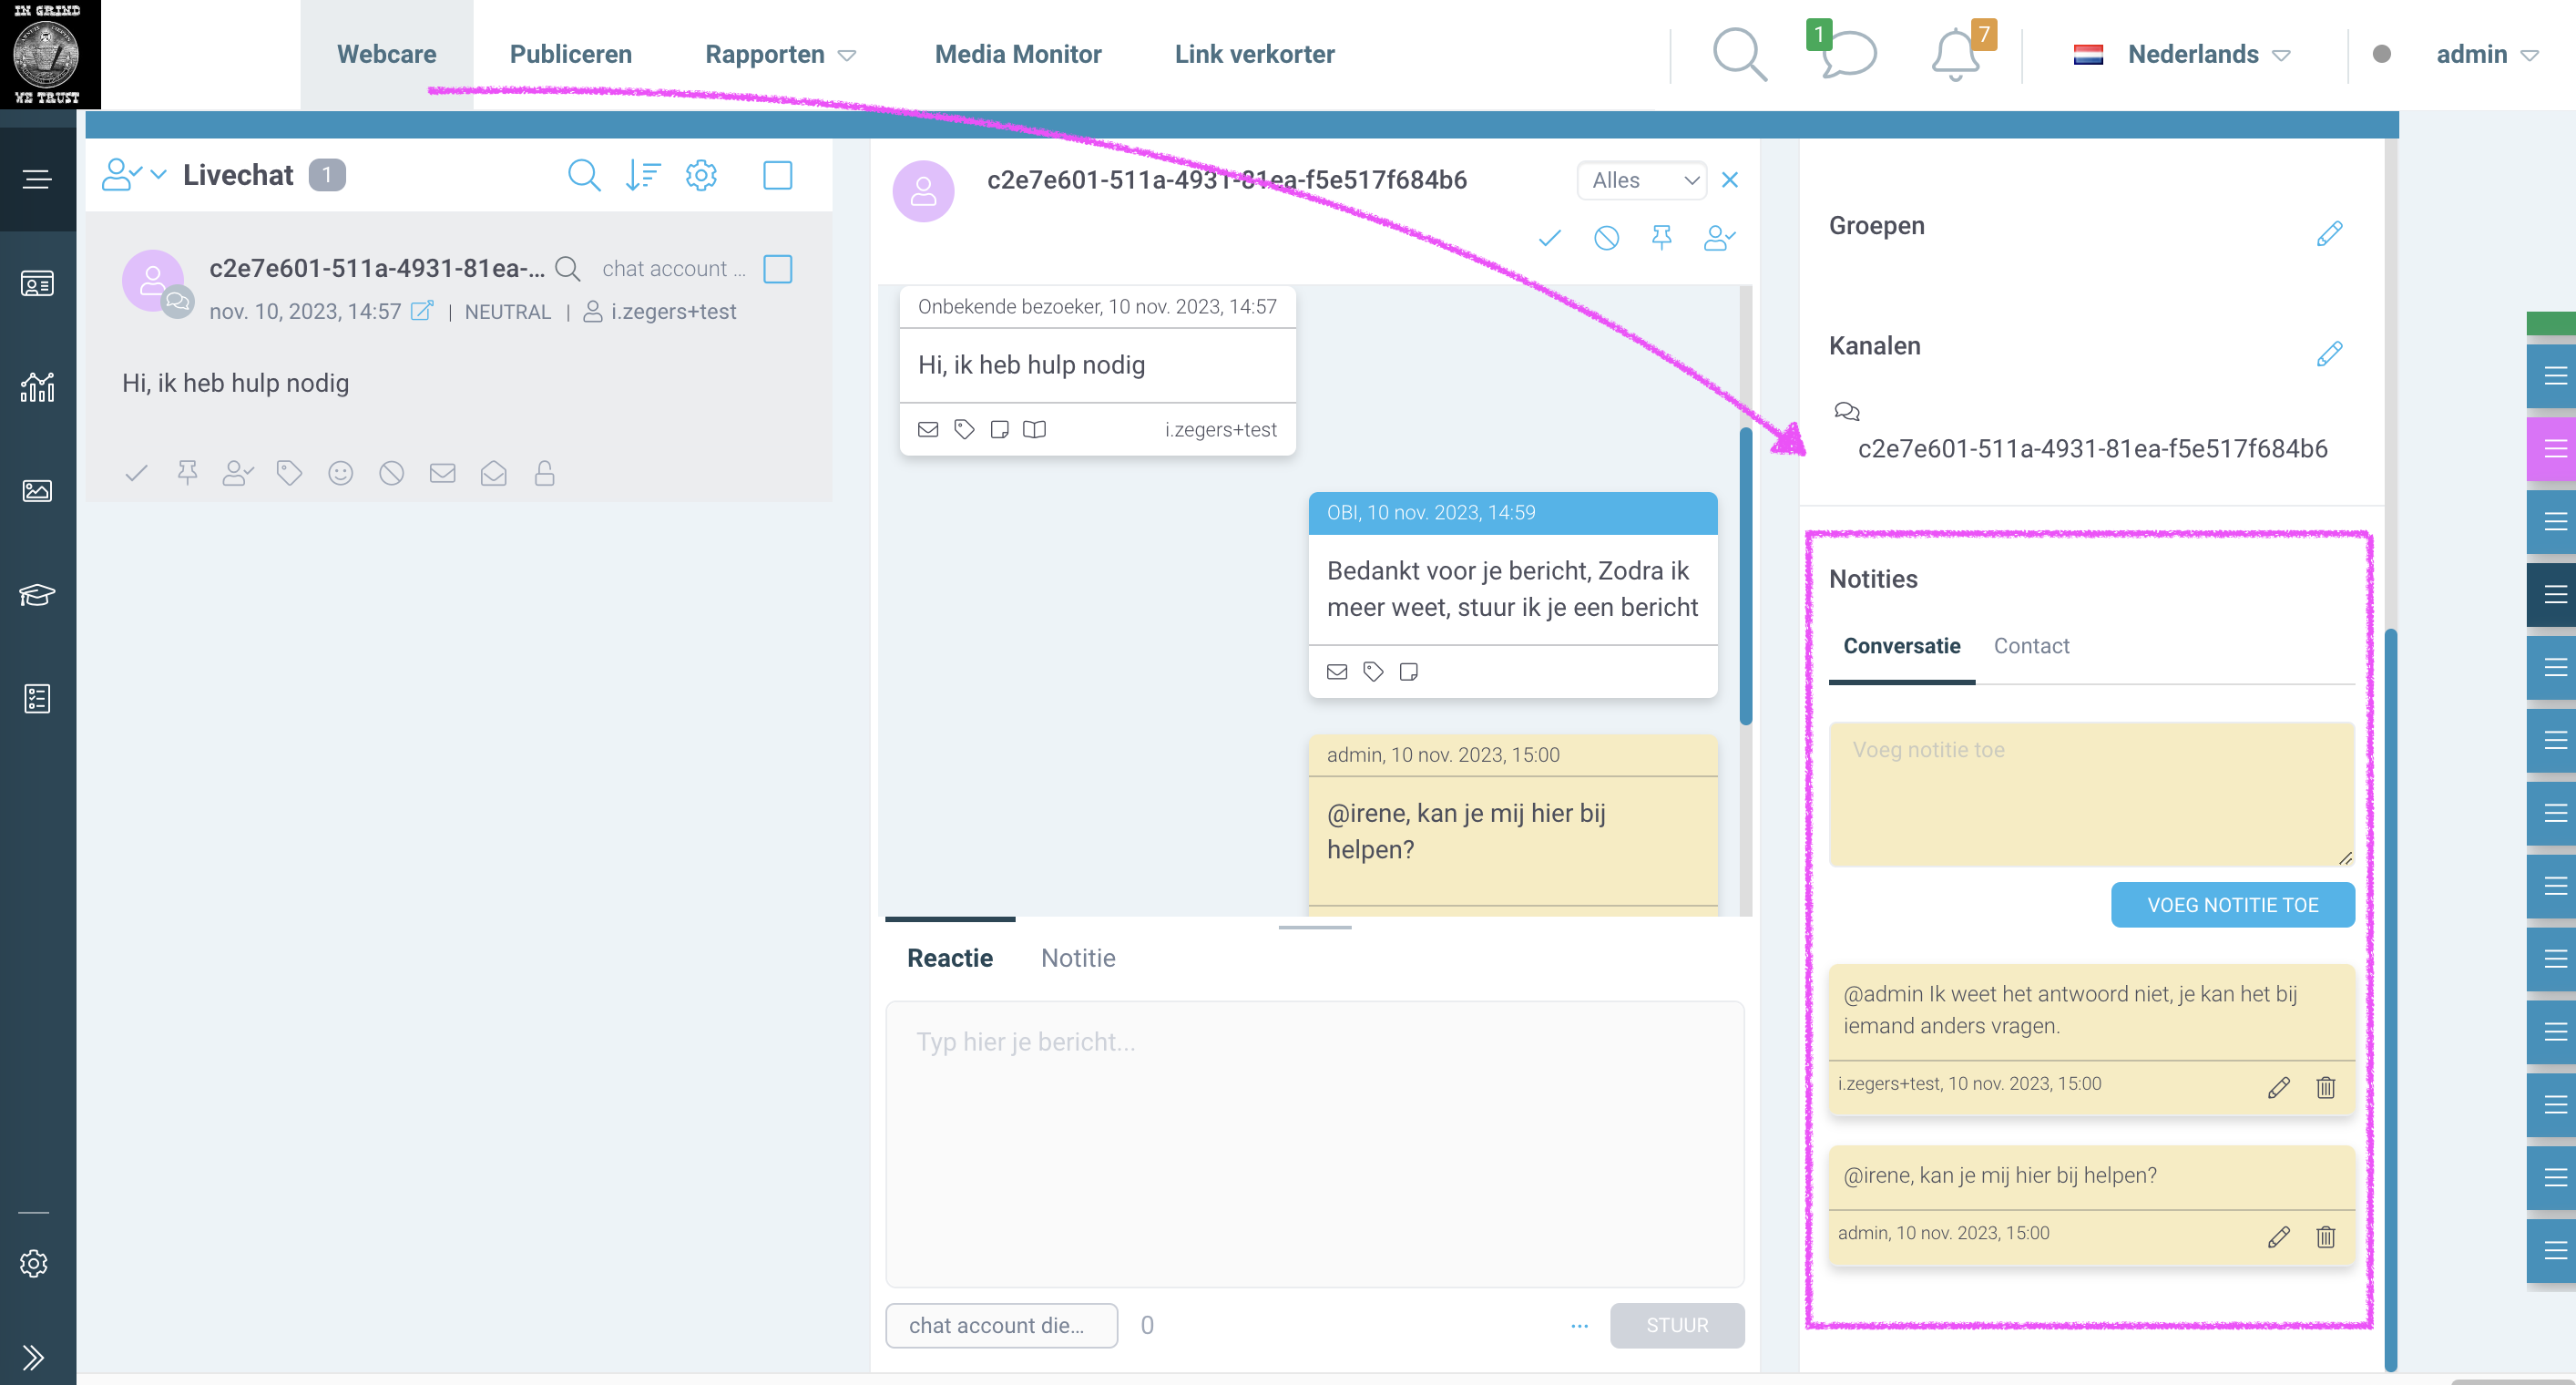Open the contact card icon in sidebar
Viewport: 2576px width, 1385px height.
(37, 284)
